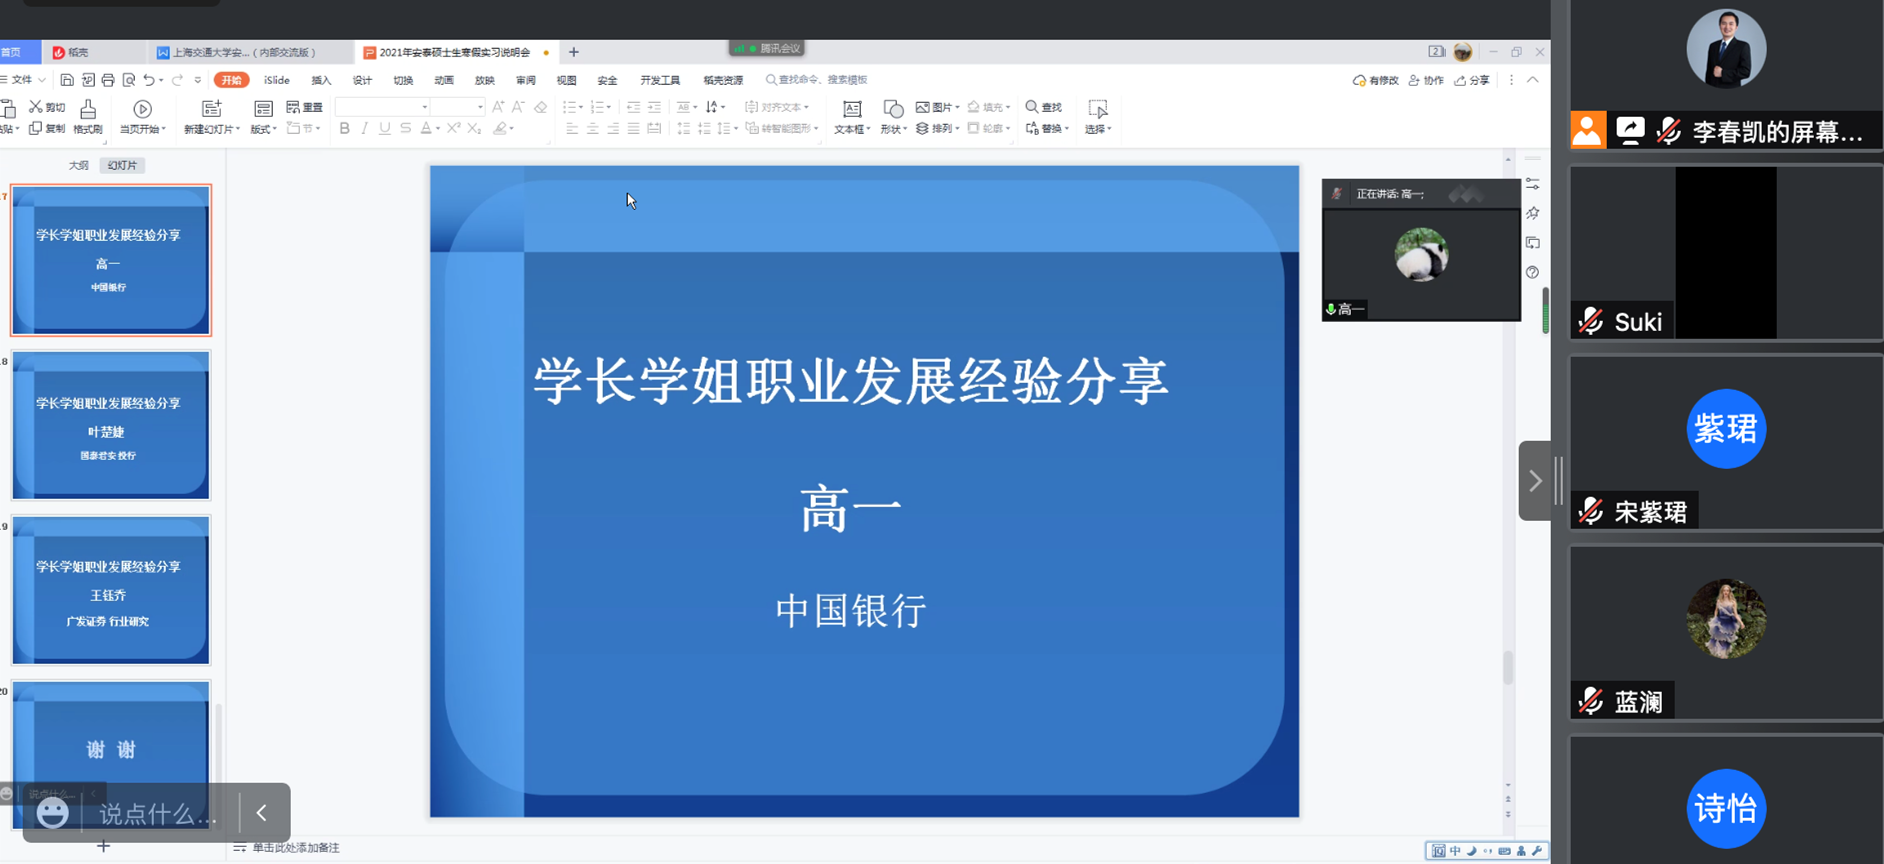1884x864 pixels.
Task: Toggle Bold formatting
Action: (x=345, y=128)
